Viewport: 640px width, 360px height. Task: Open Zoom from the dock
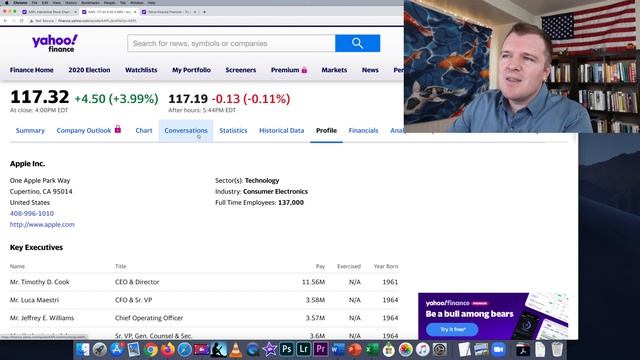[x=498, y=350]
